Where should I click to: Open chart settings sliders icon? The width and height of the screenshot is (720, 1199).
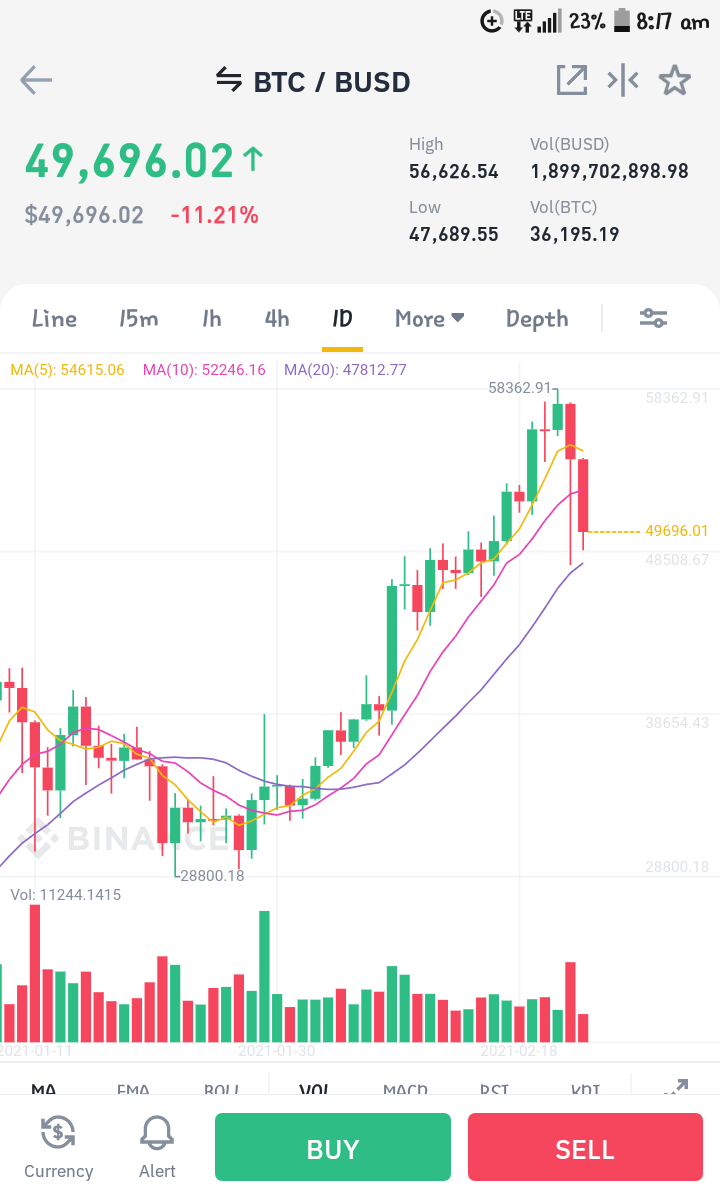654,318
